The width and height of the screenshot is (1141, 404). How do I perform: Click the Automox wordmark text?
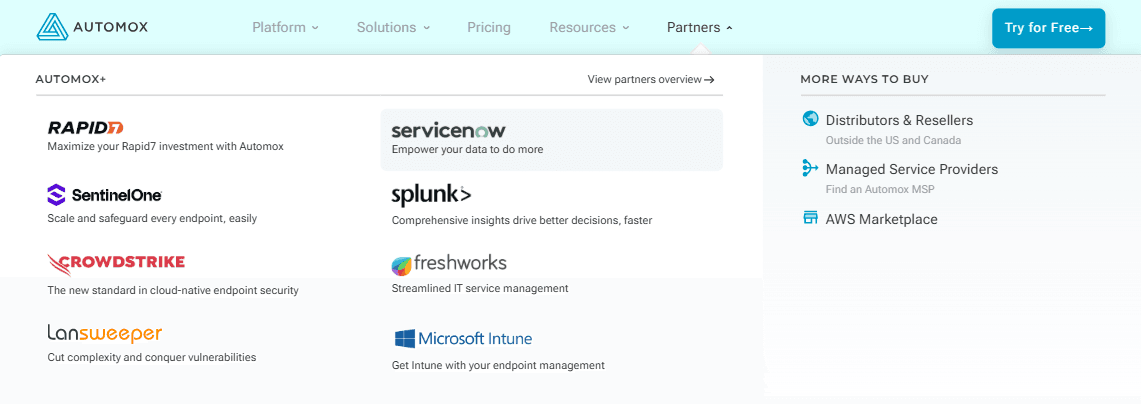[111, 27]
